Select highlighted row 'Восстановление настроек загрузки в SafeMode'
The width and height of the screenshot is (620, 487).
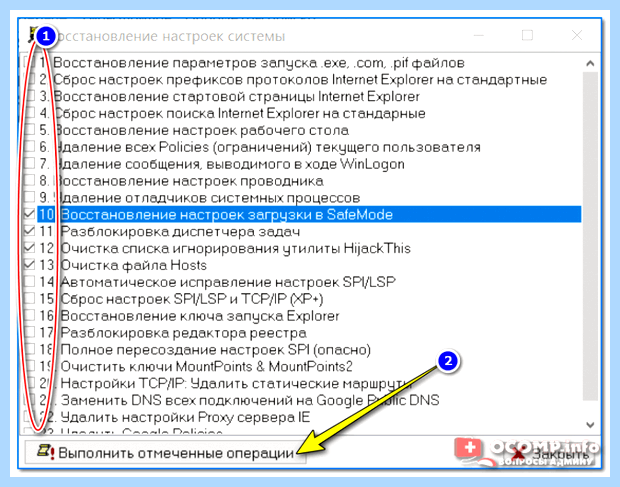309,214
